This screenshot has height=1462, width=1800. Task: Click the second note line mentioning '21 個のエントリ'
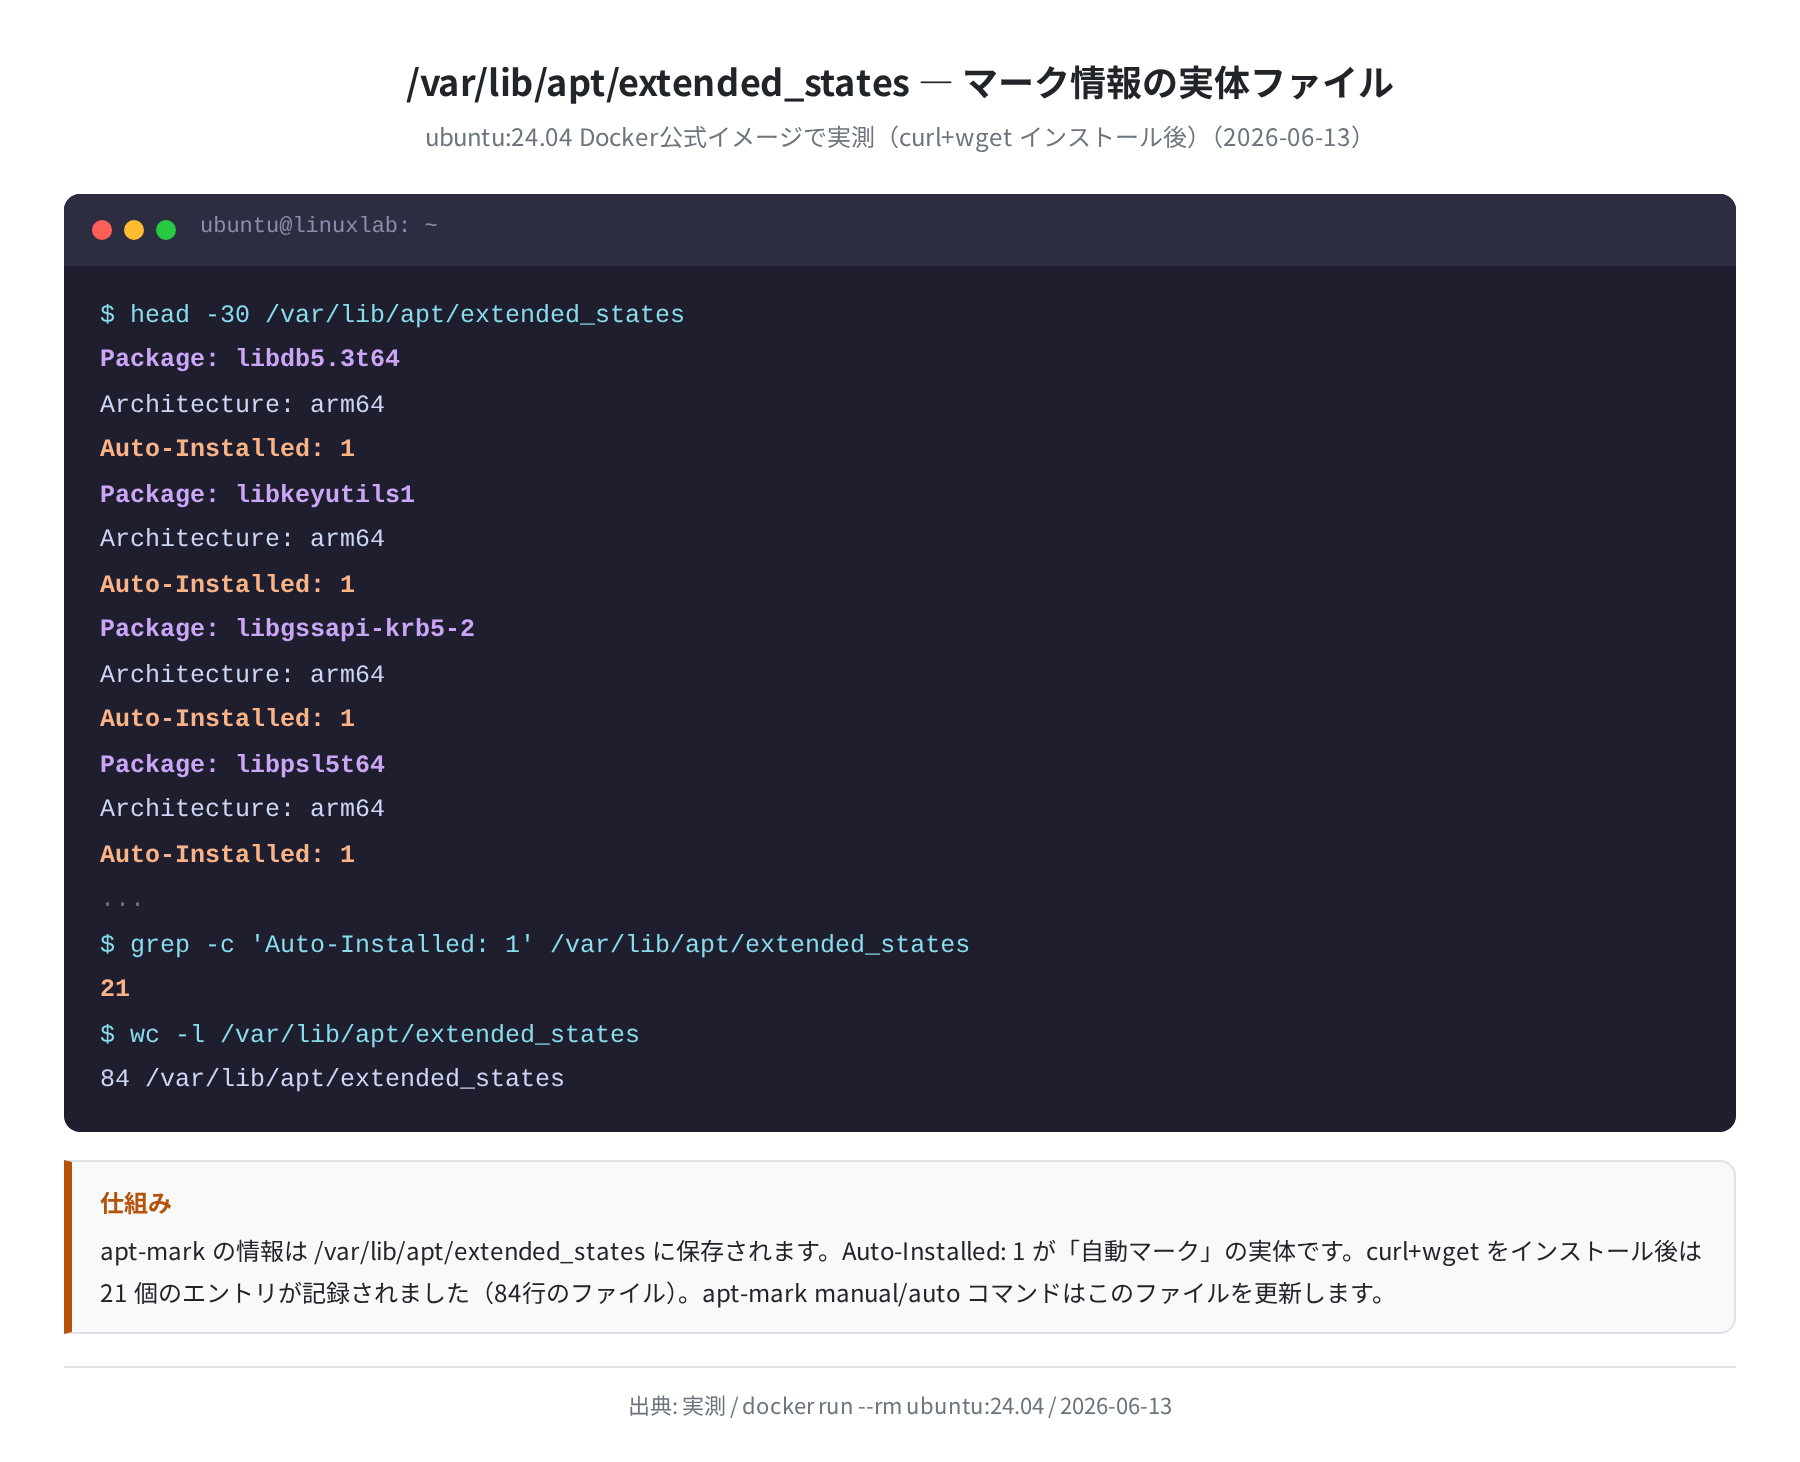click(746, 1293)
